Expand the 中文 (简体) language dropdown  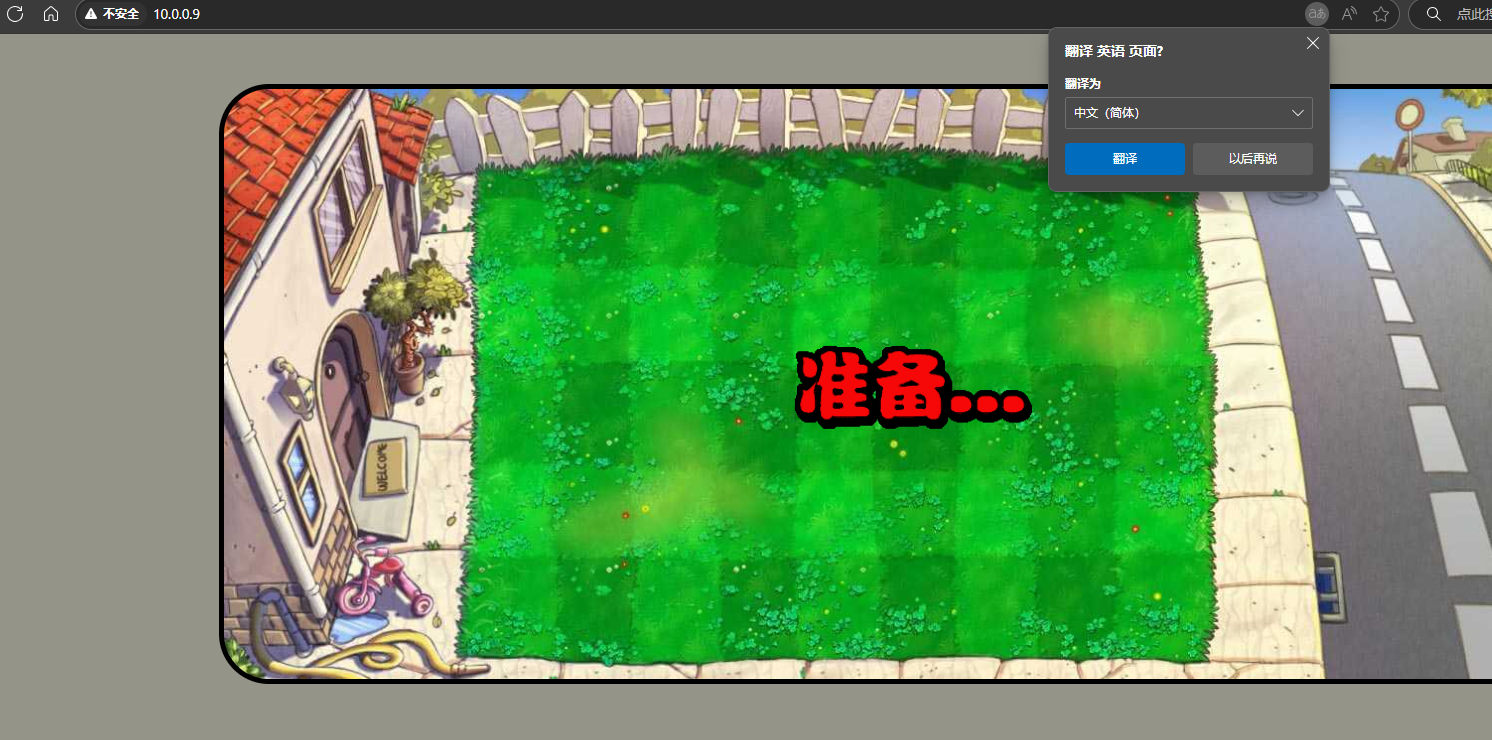pyautogui.click(x=1188, y=113)
